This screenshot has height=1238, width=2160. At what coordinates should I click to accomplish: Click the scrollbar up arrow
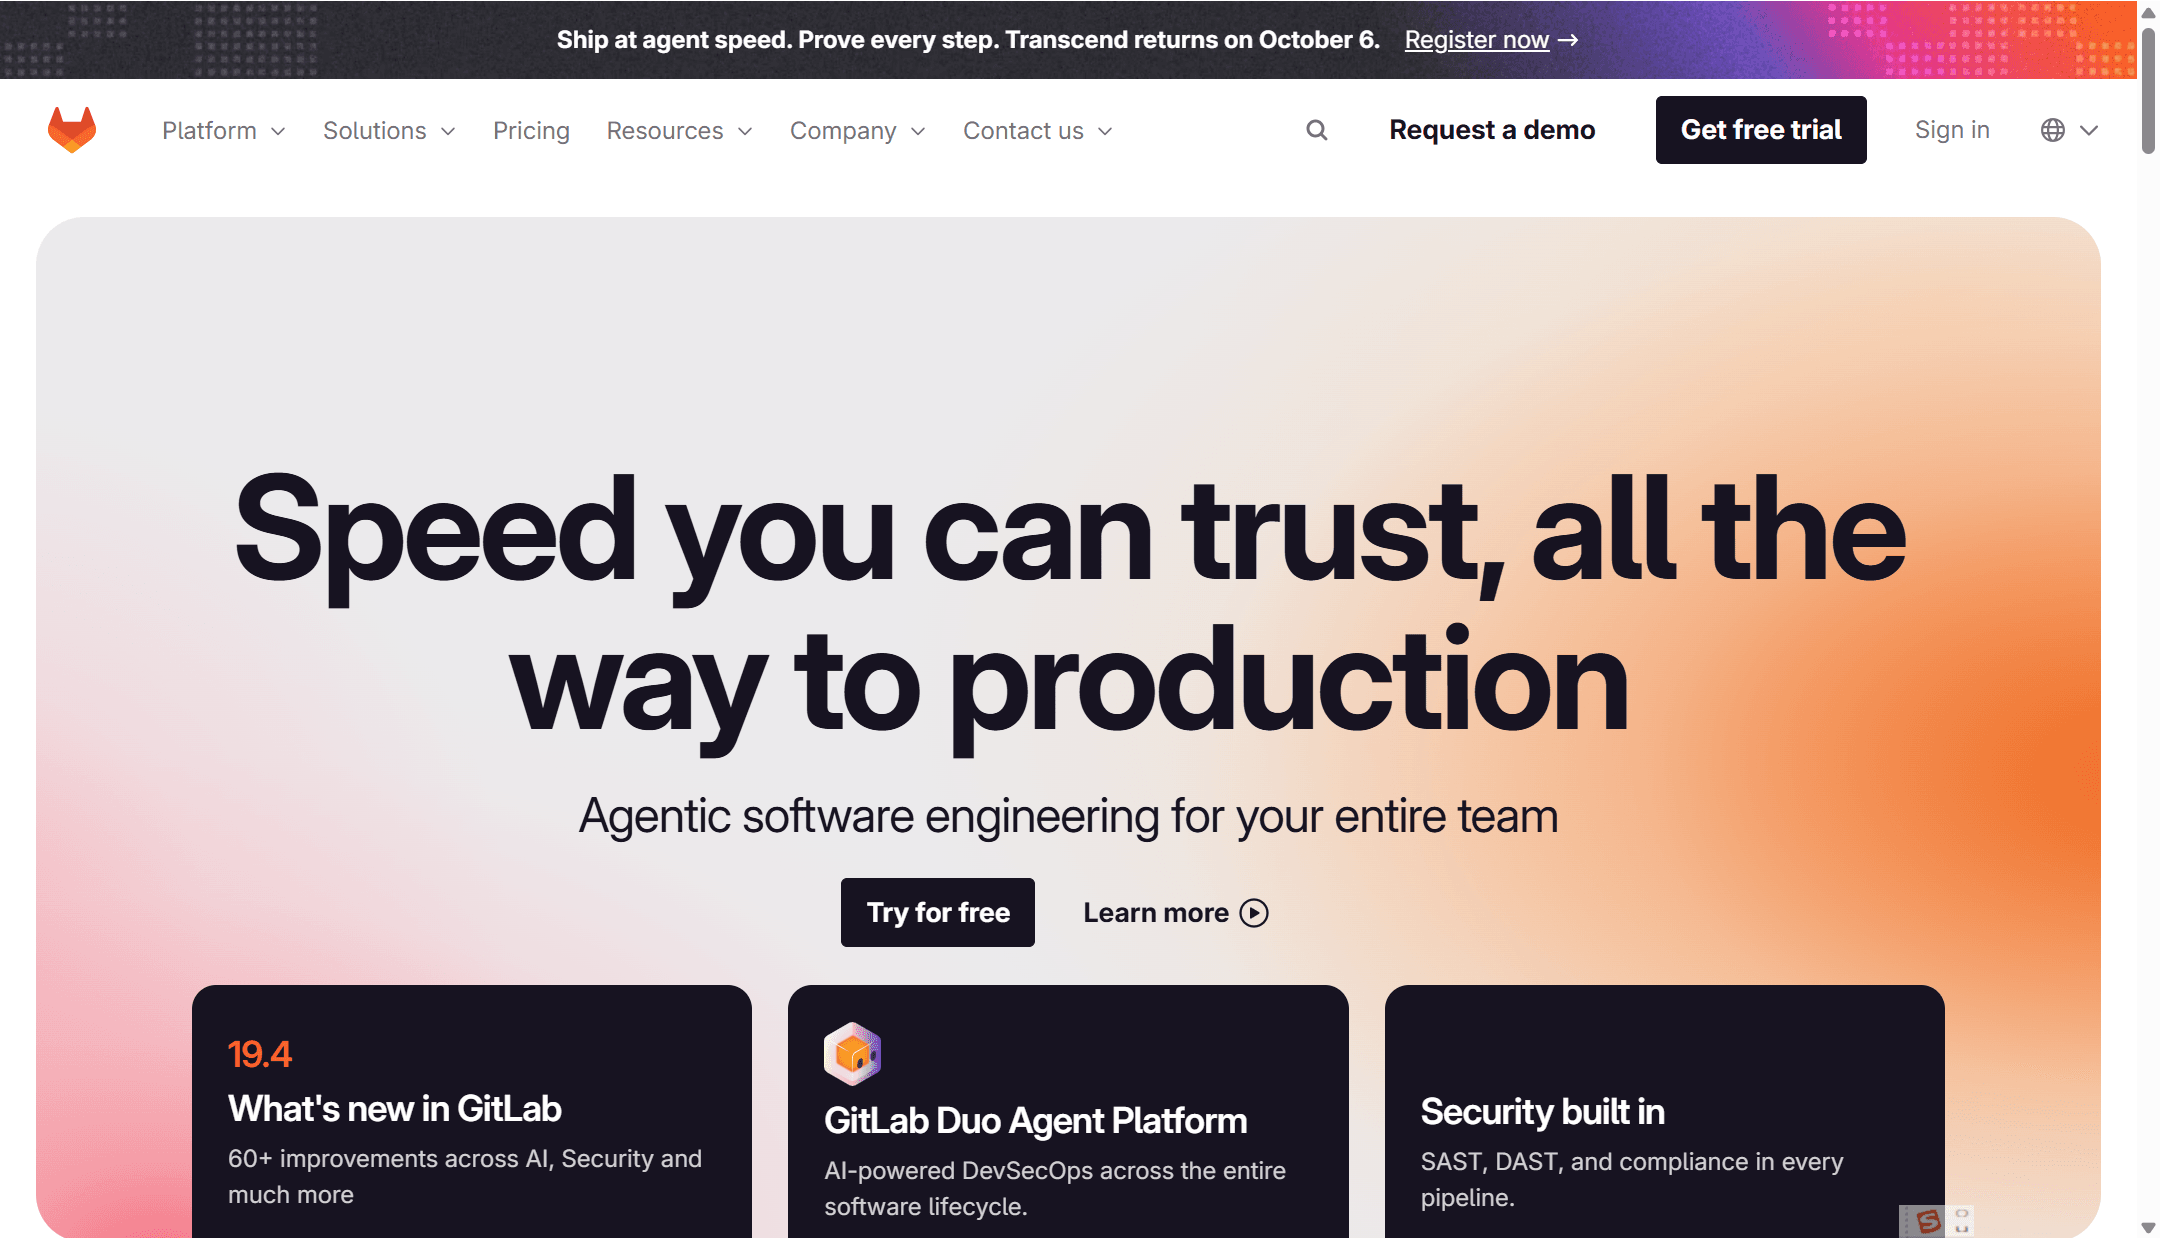pyautogui.click(x=2148, y=11)
